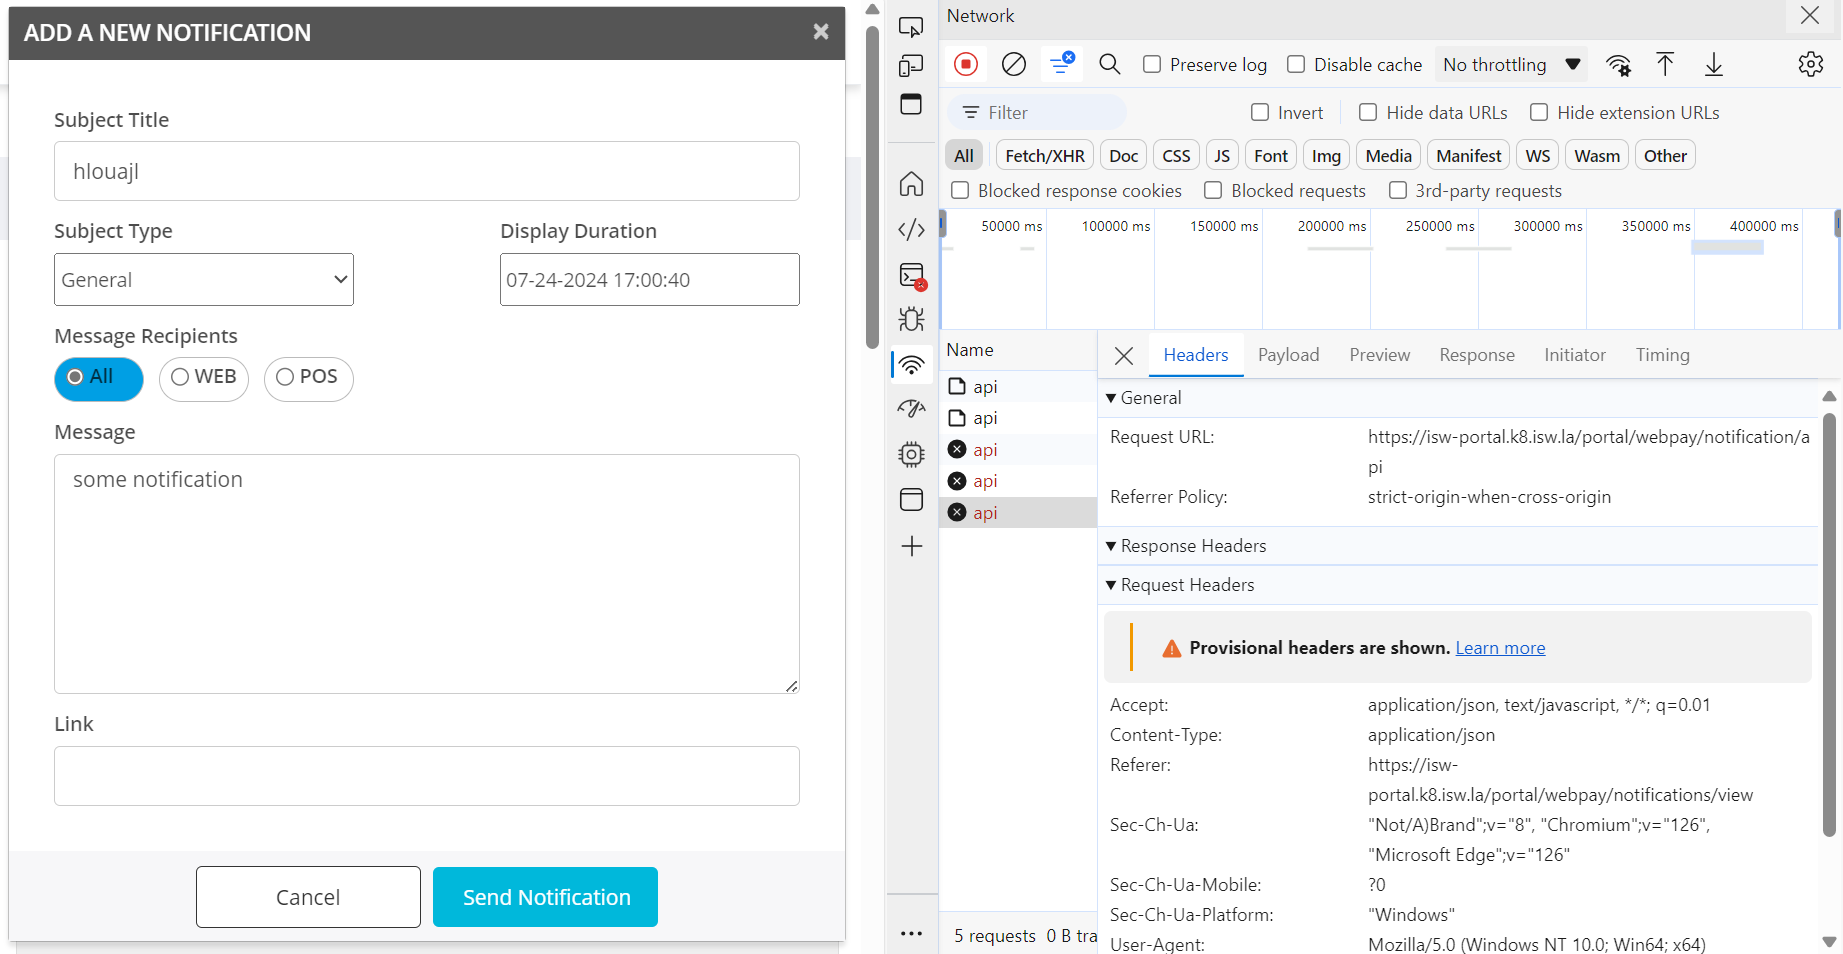This screenshot has width=1843, height=954.
Task: Click into the Link input field
Action: pyautogui.click(x=427, y=776)
